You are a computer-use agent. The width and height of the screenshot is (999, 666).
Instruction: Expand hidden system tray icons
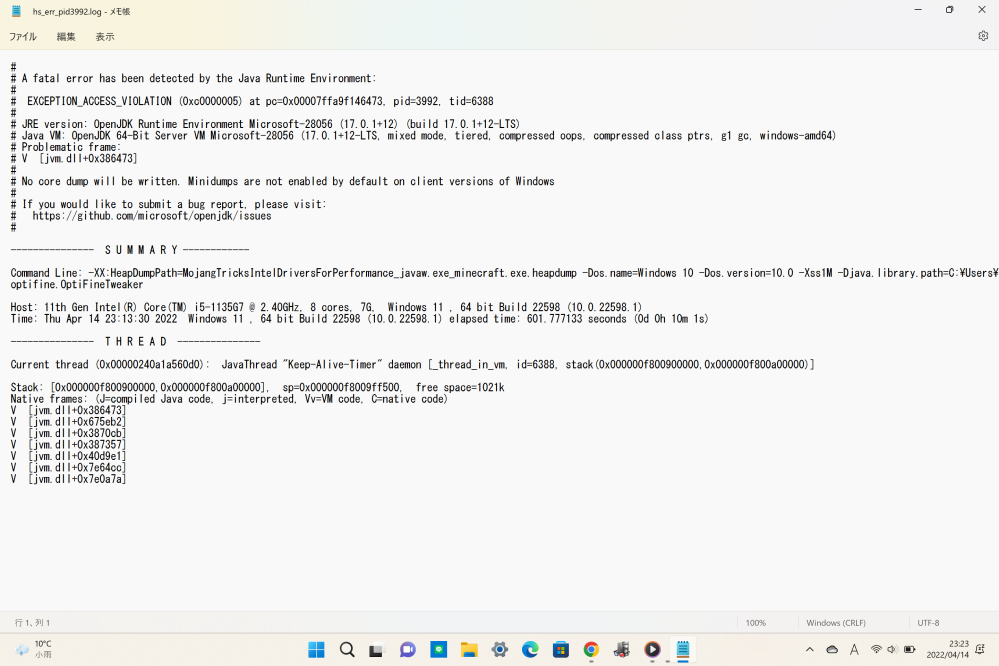(810, 649)
